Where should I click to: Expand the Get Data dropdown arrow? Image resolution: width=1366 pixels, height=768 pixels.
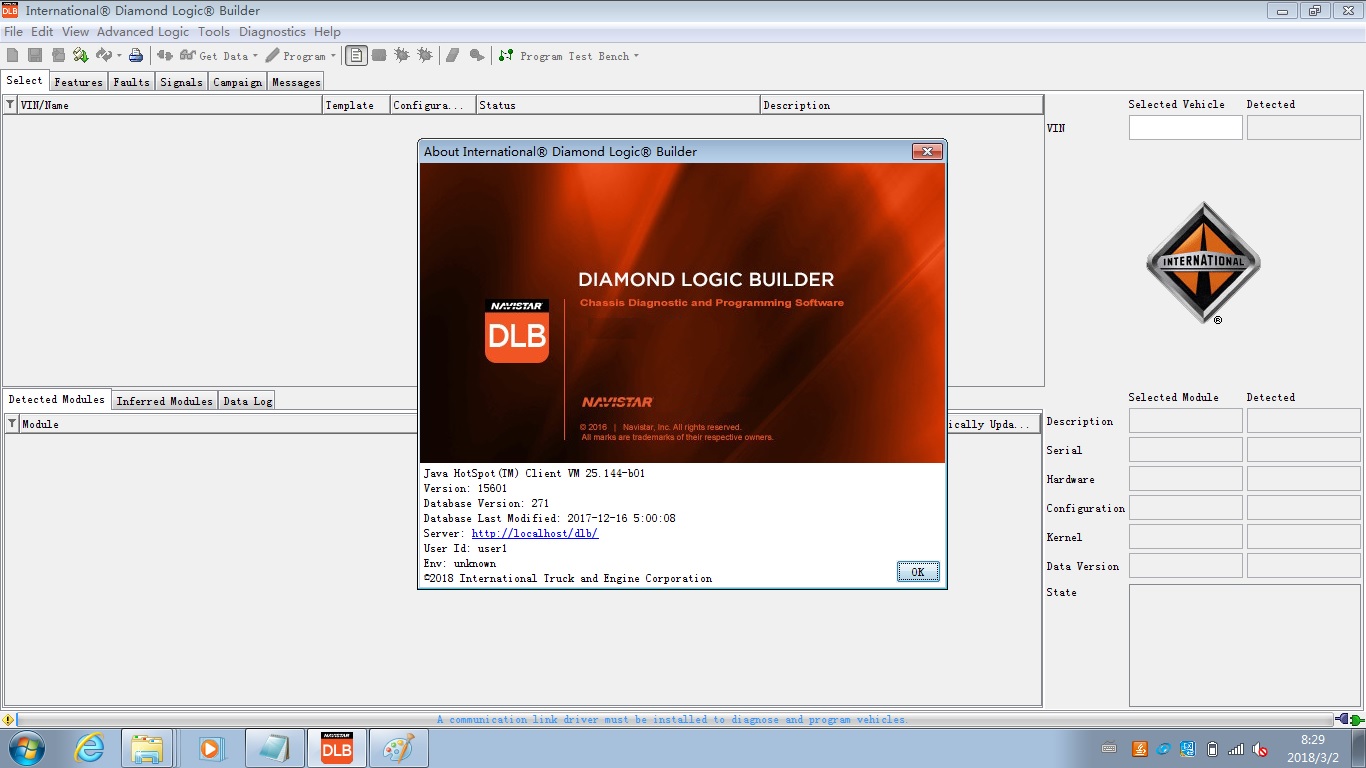[x=255, y=56]
